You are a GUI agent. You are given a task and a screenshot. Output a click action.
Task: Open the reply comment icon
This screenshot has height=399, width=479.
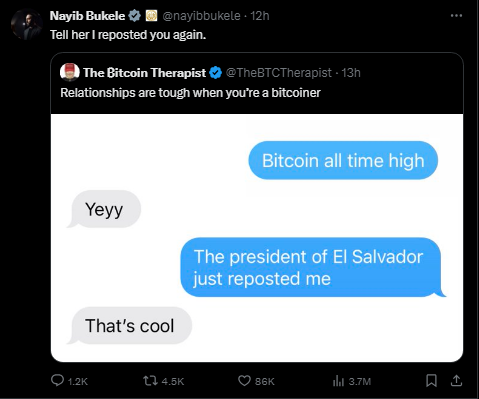[x=57, y=380]
